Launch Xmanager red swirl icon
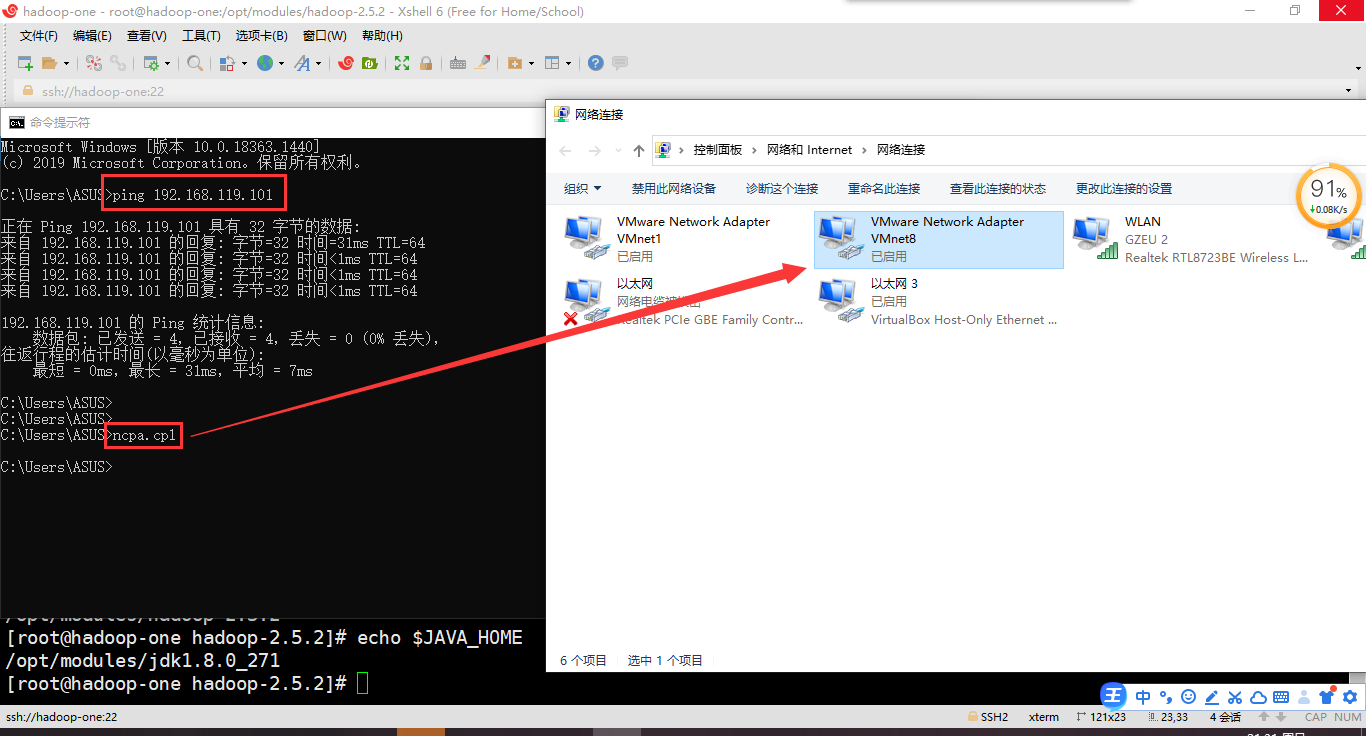The width and height of the screenshot is (1366, 736). click(x=346, y=63)
